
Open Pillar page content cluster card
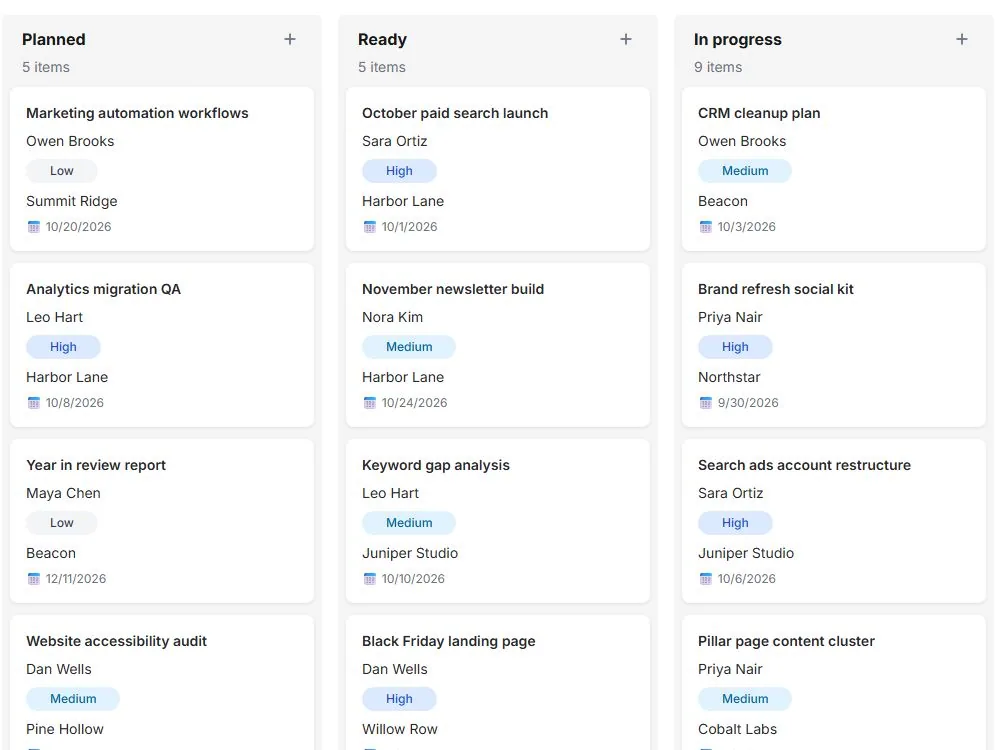[834, 683]
